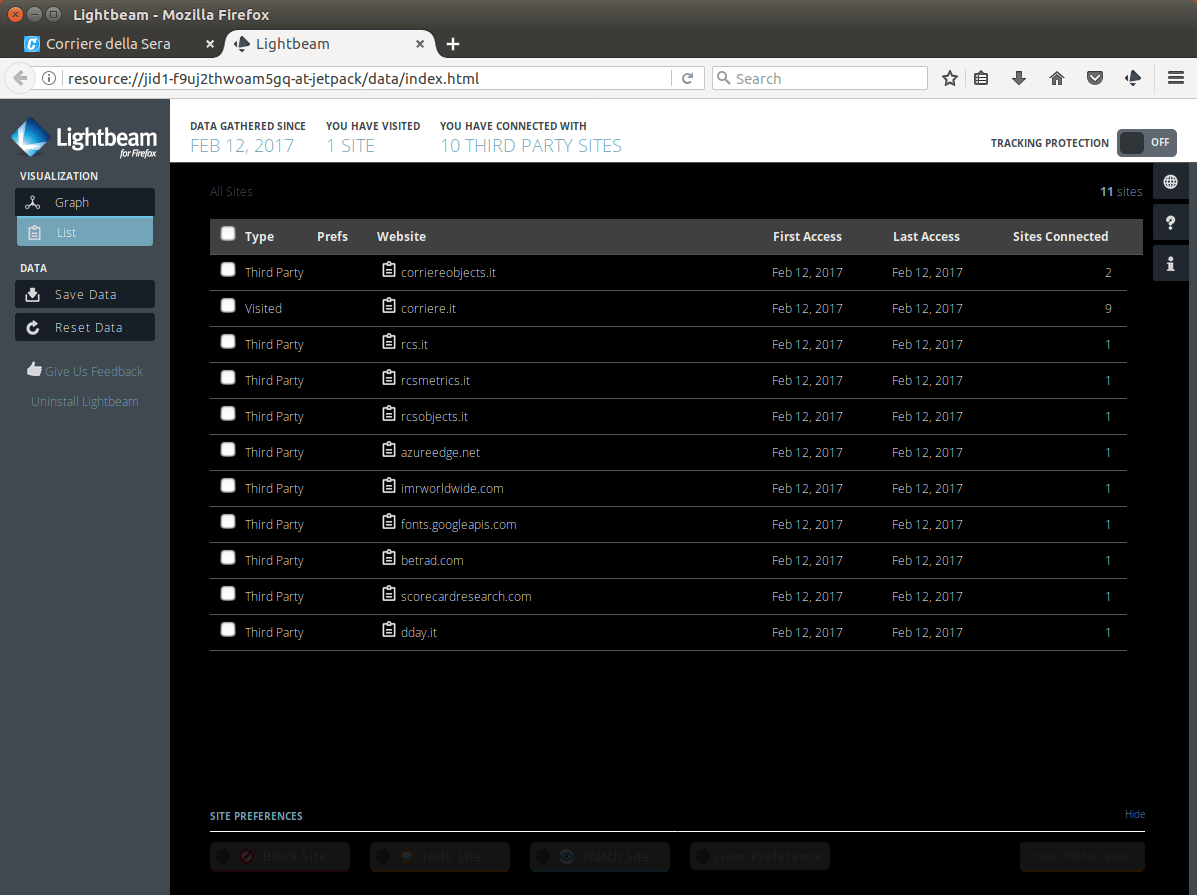1197x895 pixels.
Task: Open a new browser tab
Action: 453,44
